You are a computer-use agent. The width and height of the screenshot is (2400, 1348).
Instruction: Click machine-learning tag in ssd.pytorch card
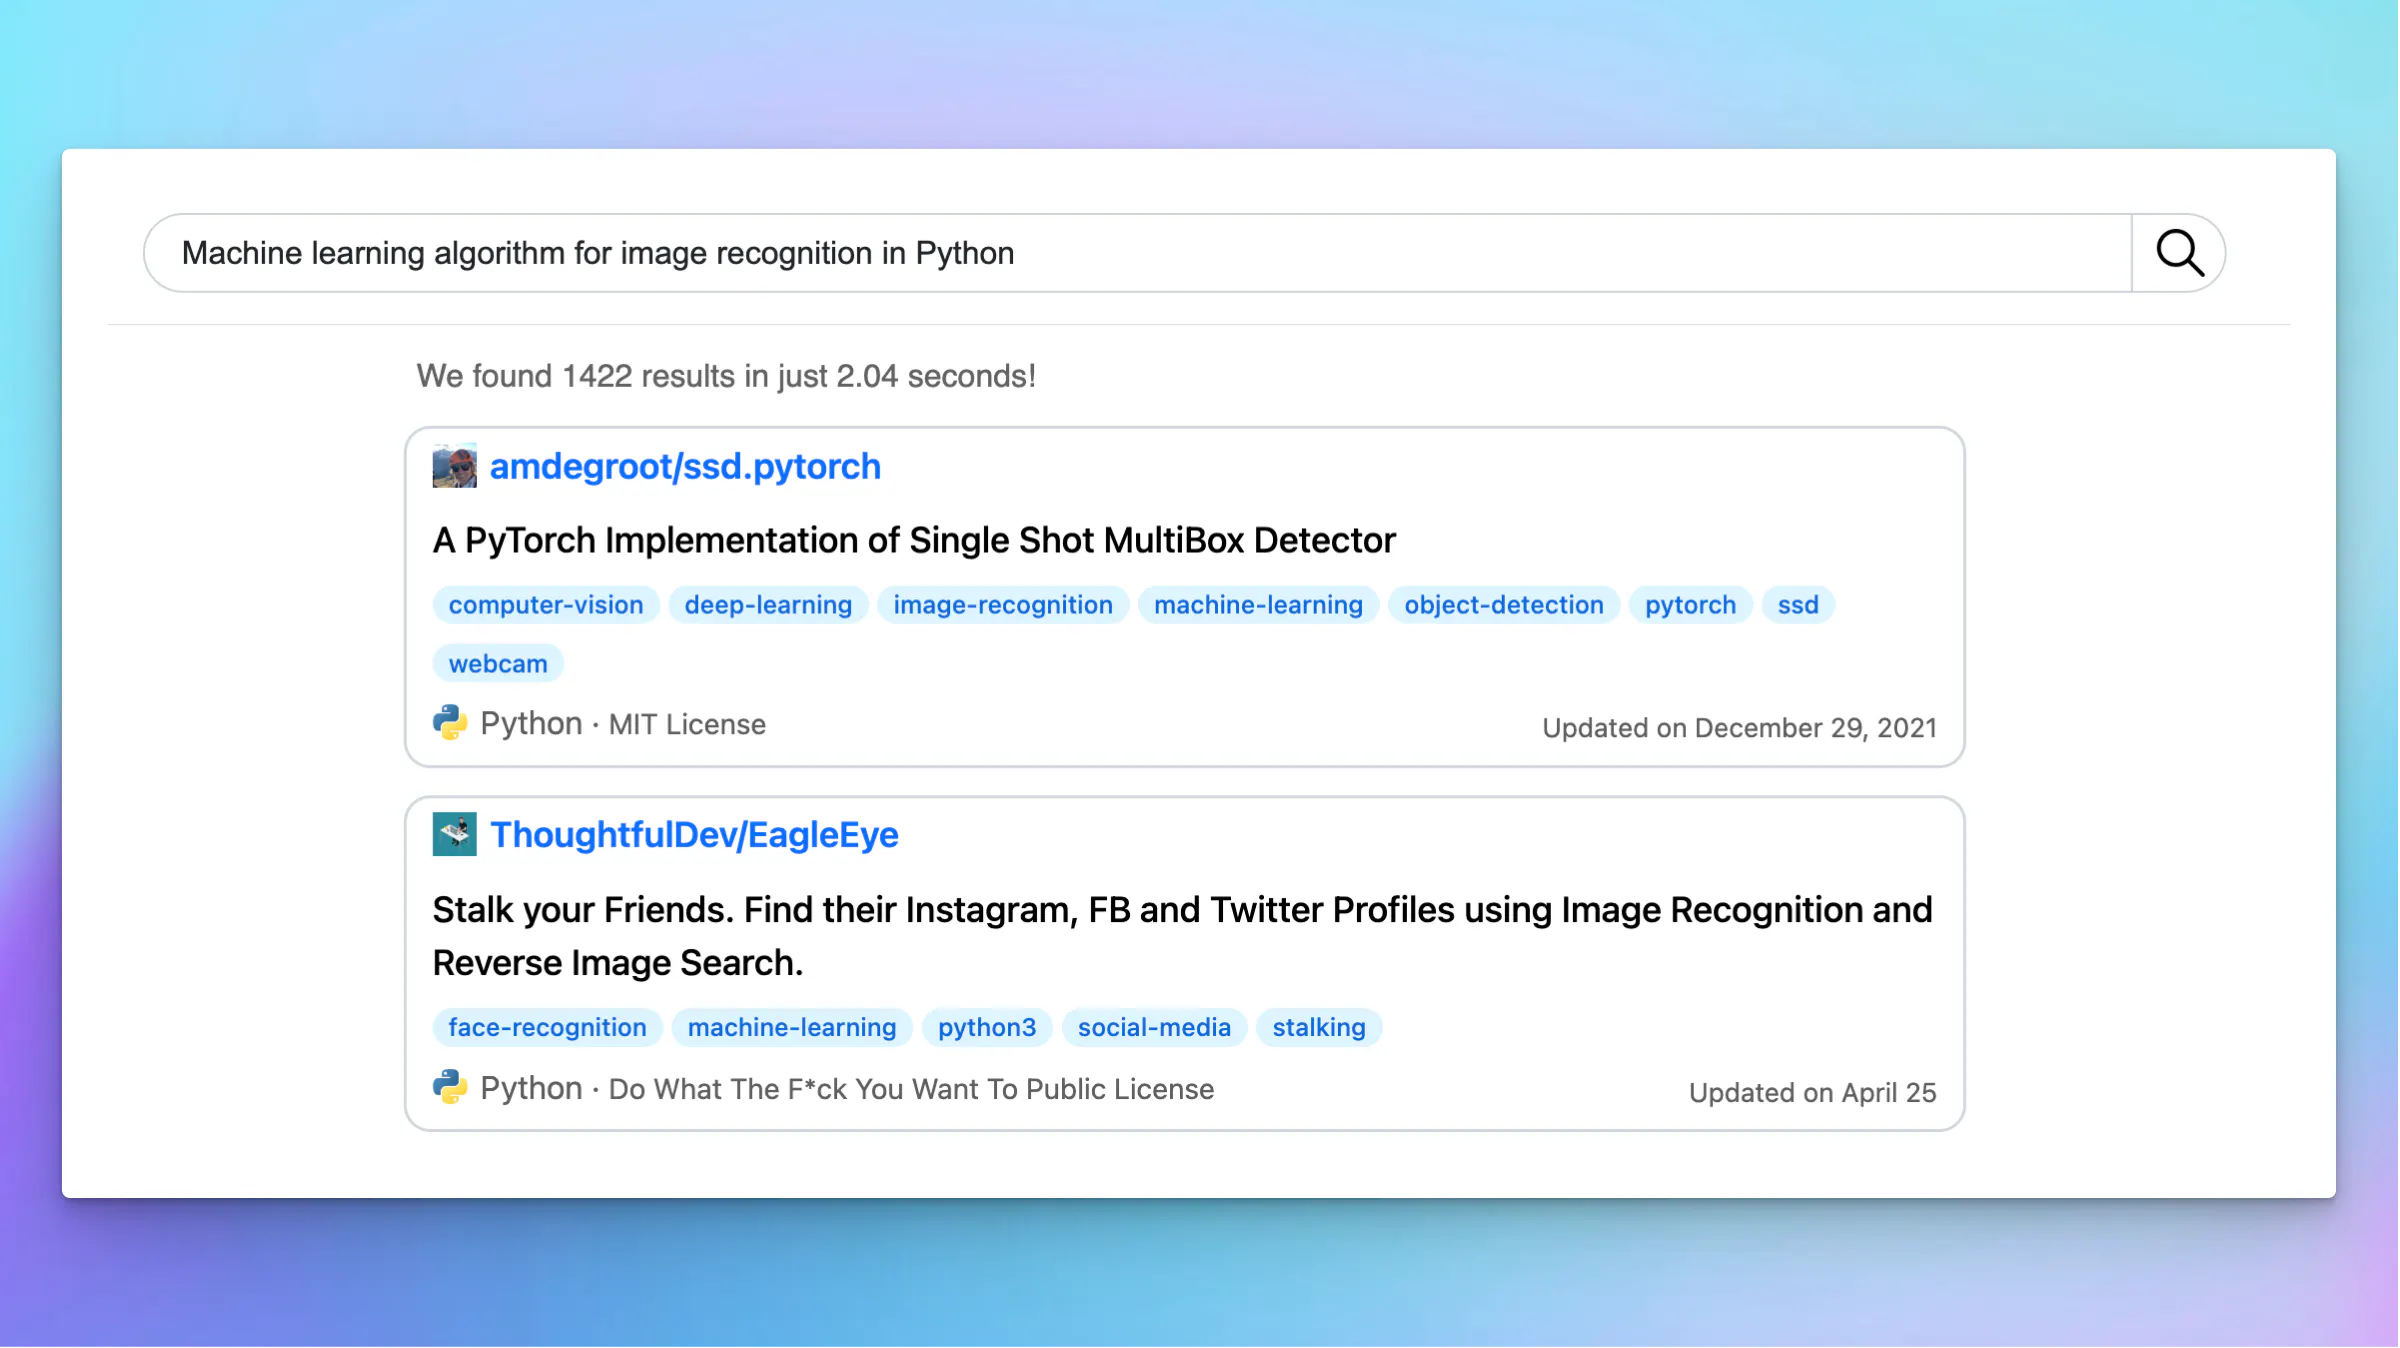click(x=1258, y=605)
